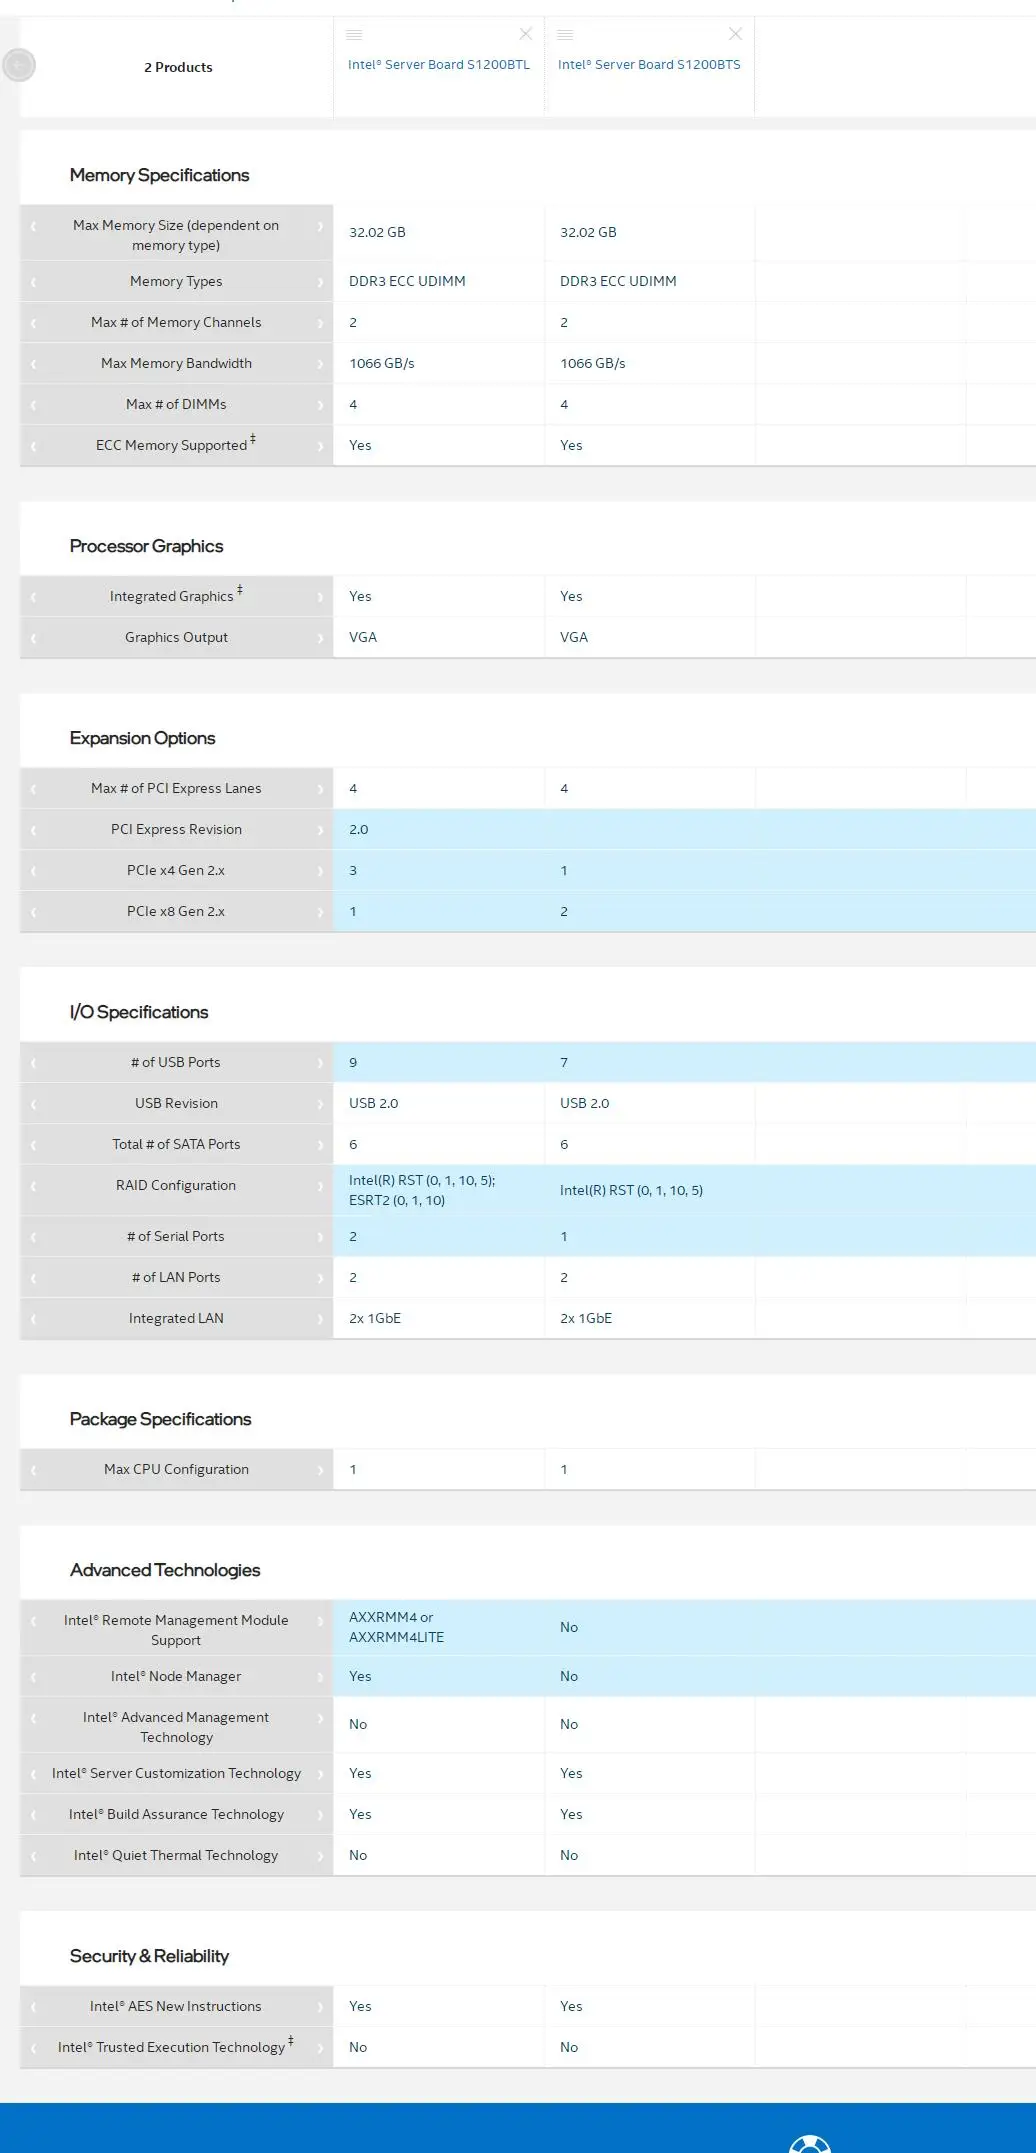Viewport: 1036px width, 2153px height.
Task: Click right chevron on Memory Types row
Action: coord(320,282)
